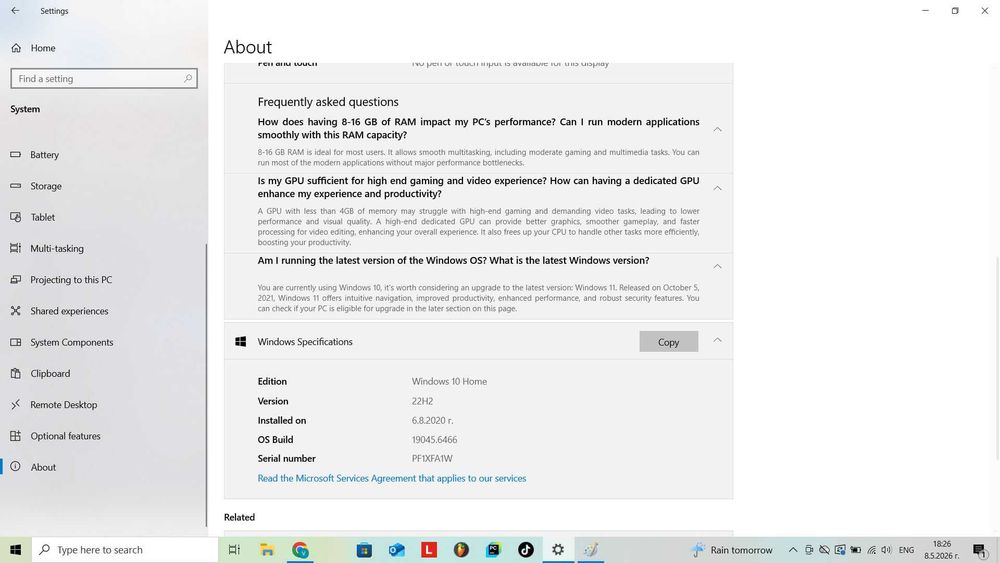Switch the ENG input language indicator
Screen dimensions: 1000x563
(x=906, y=550)
